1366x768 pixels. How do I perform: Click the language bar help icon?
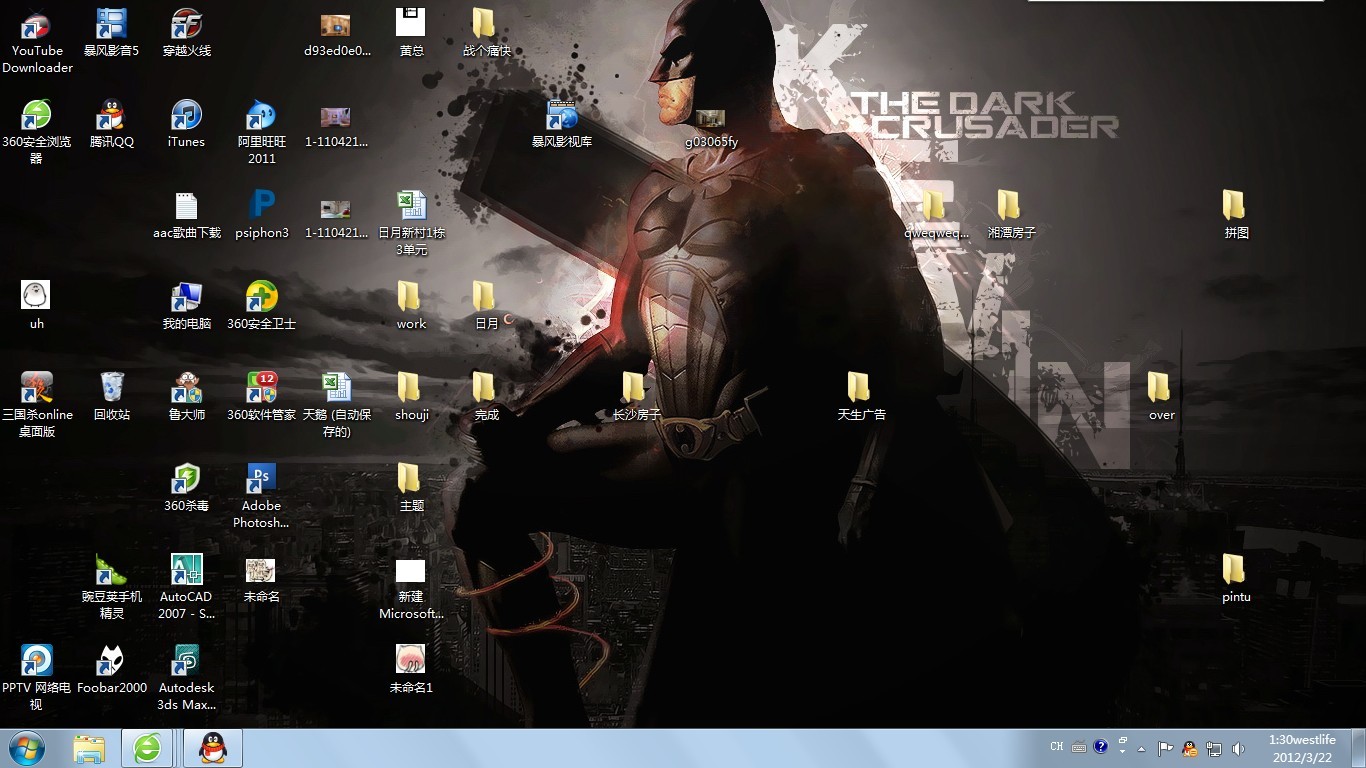1101,747
